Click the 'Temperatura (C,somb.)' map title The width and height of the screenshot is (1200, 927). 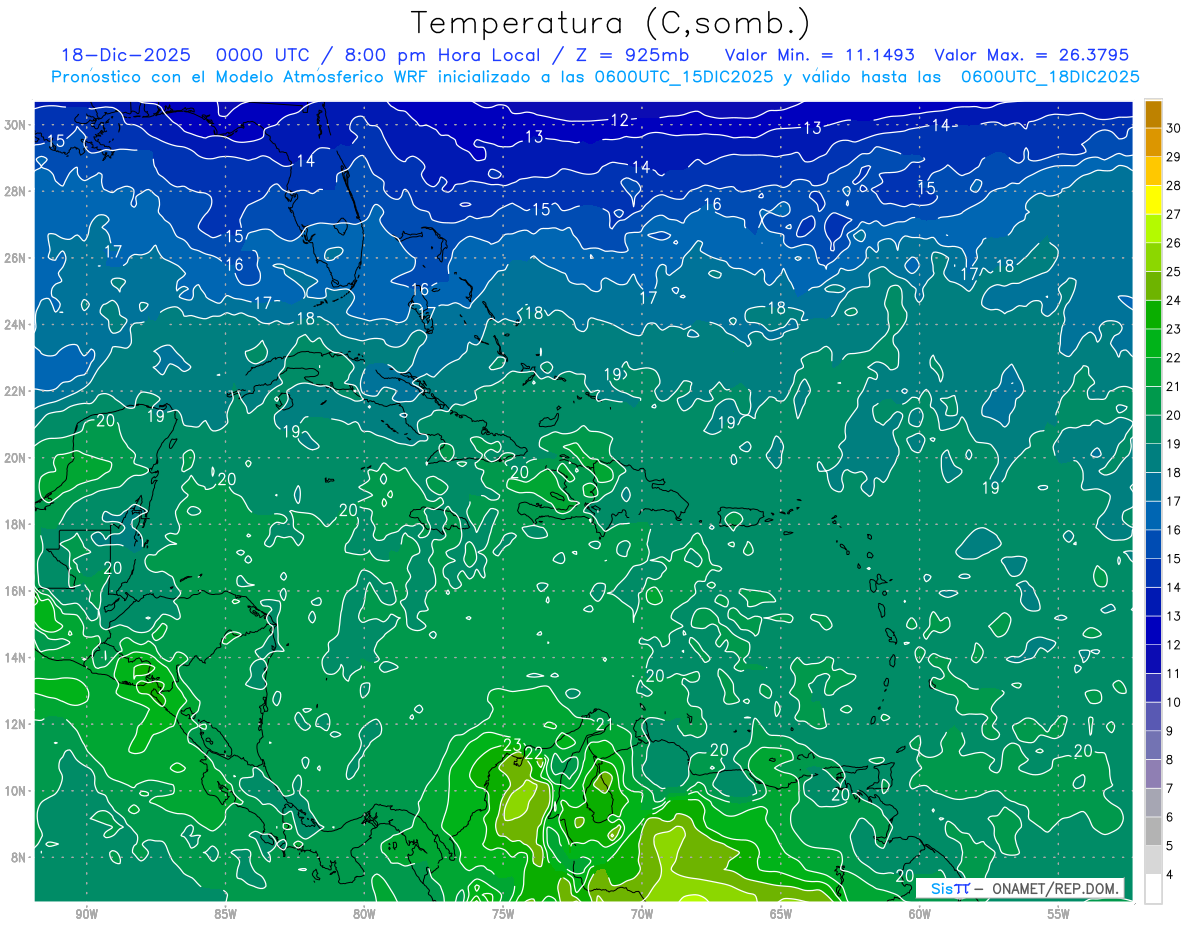(x=611, y=23)
